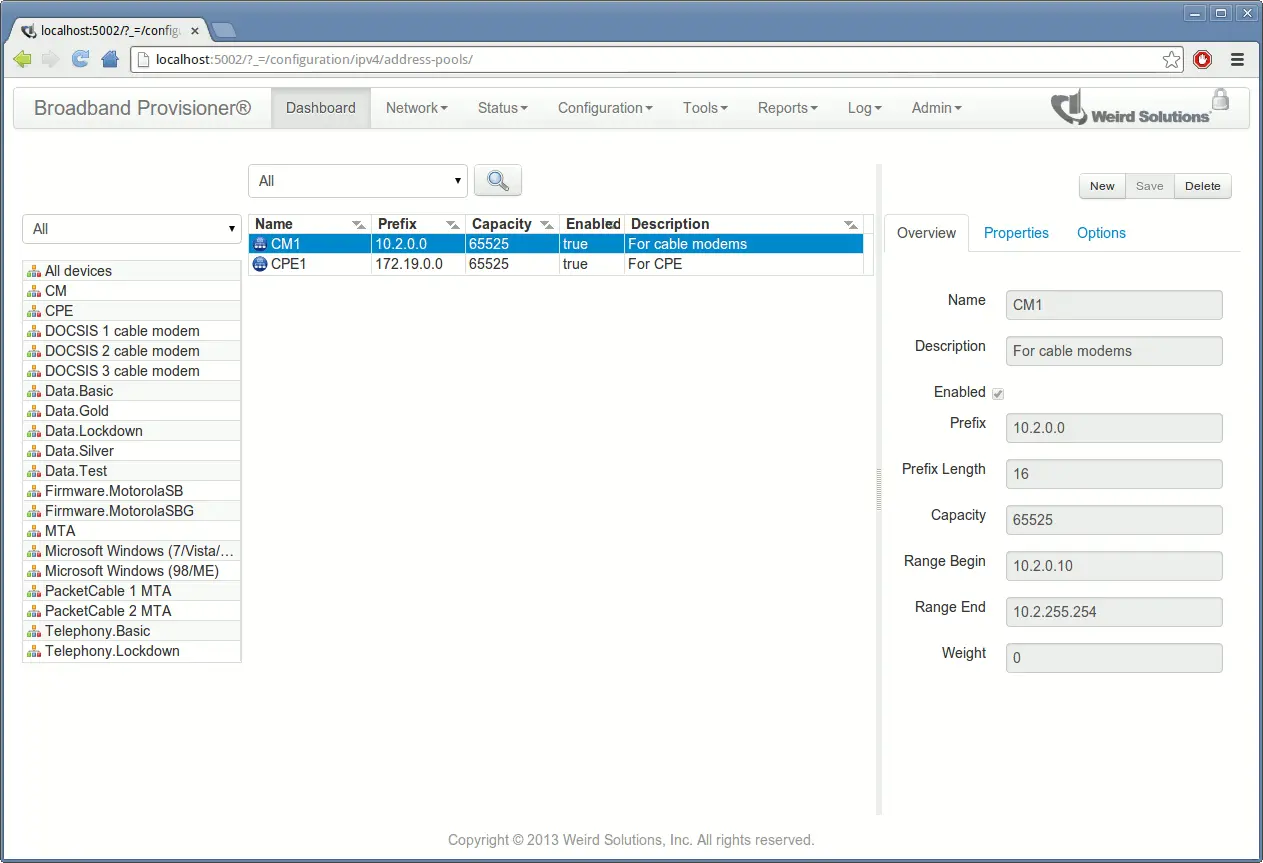The width and height of the screenshot is (1263, 863).
Task: Click inside the Range Begin field
Action: point(1113,566)
